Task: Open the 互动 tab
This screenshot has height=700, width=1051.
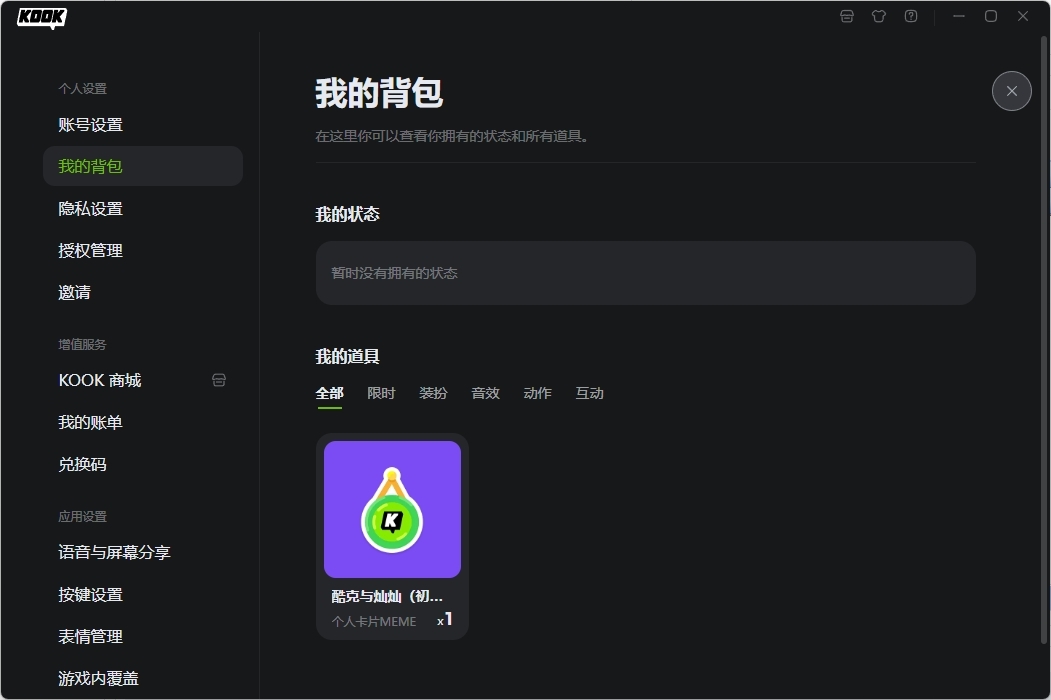Action: [x=589, y=393]
